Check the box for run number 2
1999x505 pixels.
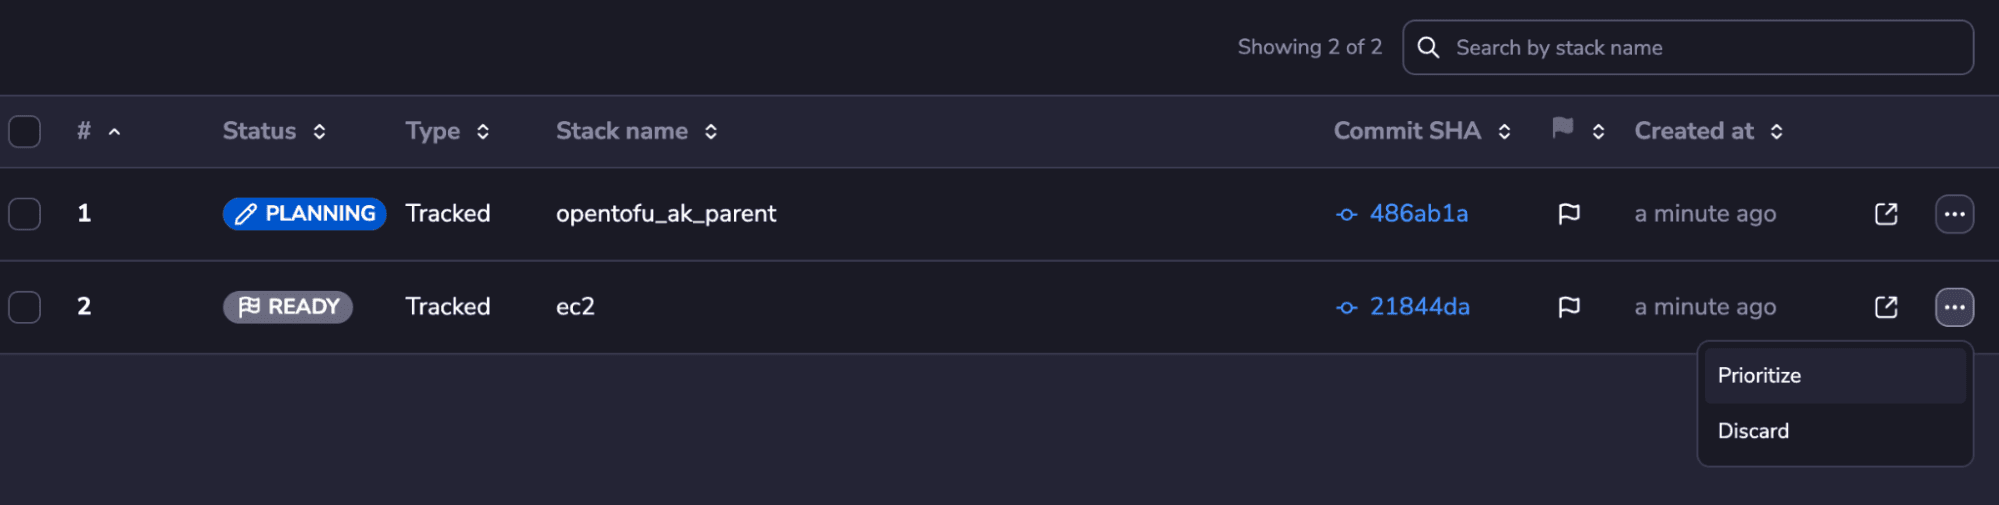coord(25,307)
